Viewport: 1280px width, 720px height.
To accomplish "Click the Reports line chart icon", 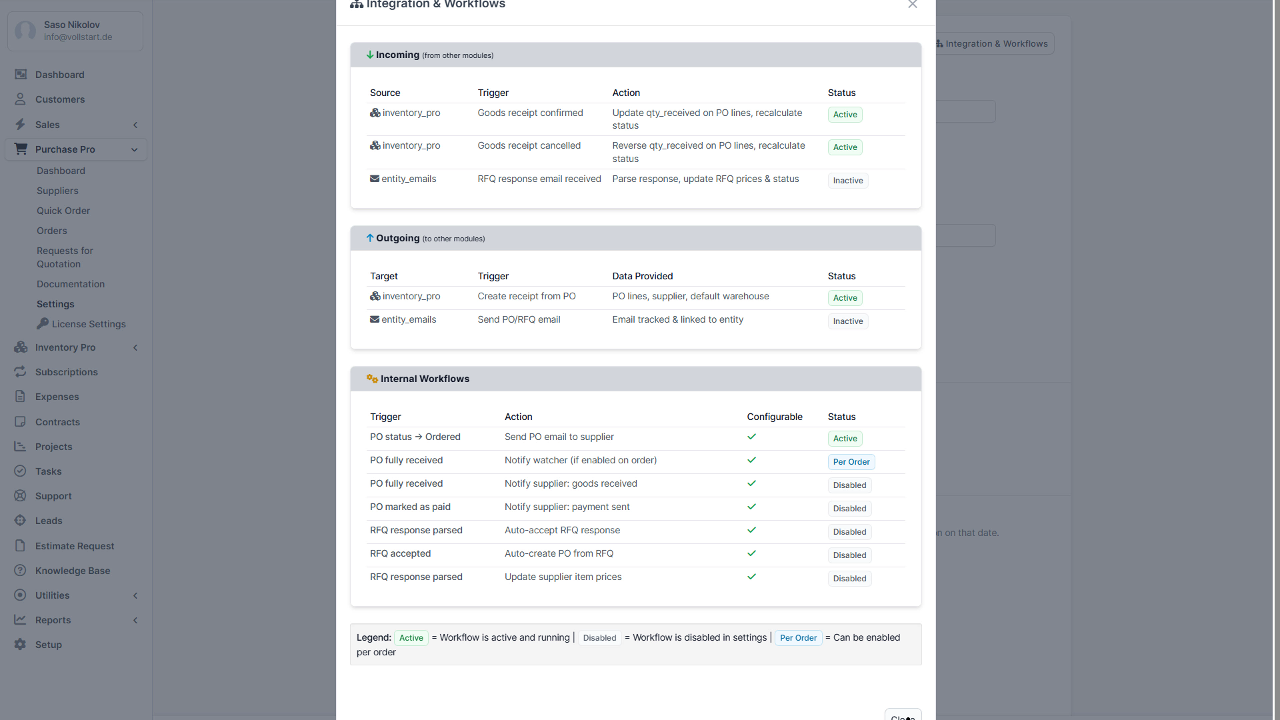I will coord(21,620).
